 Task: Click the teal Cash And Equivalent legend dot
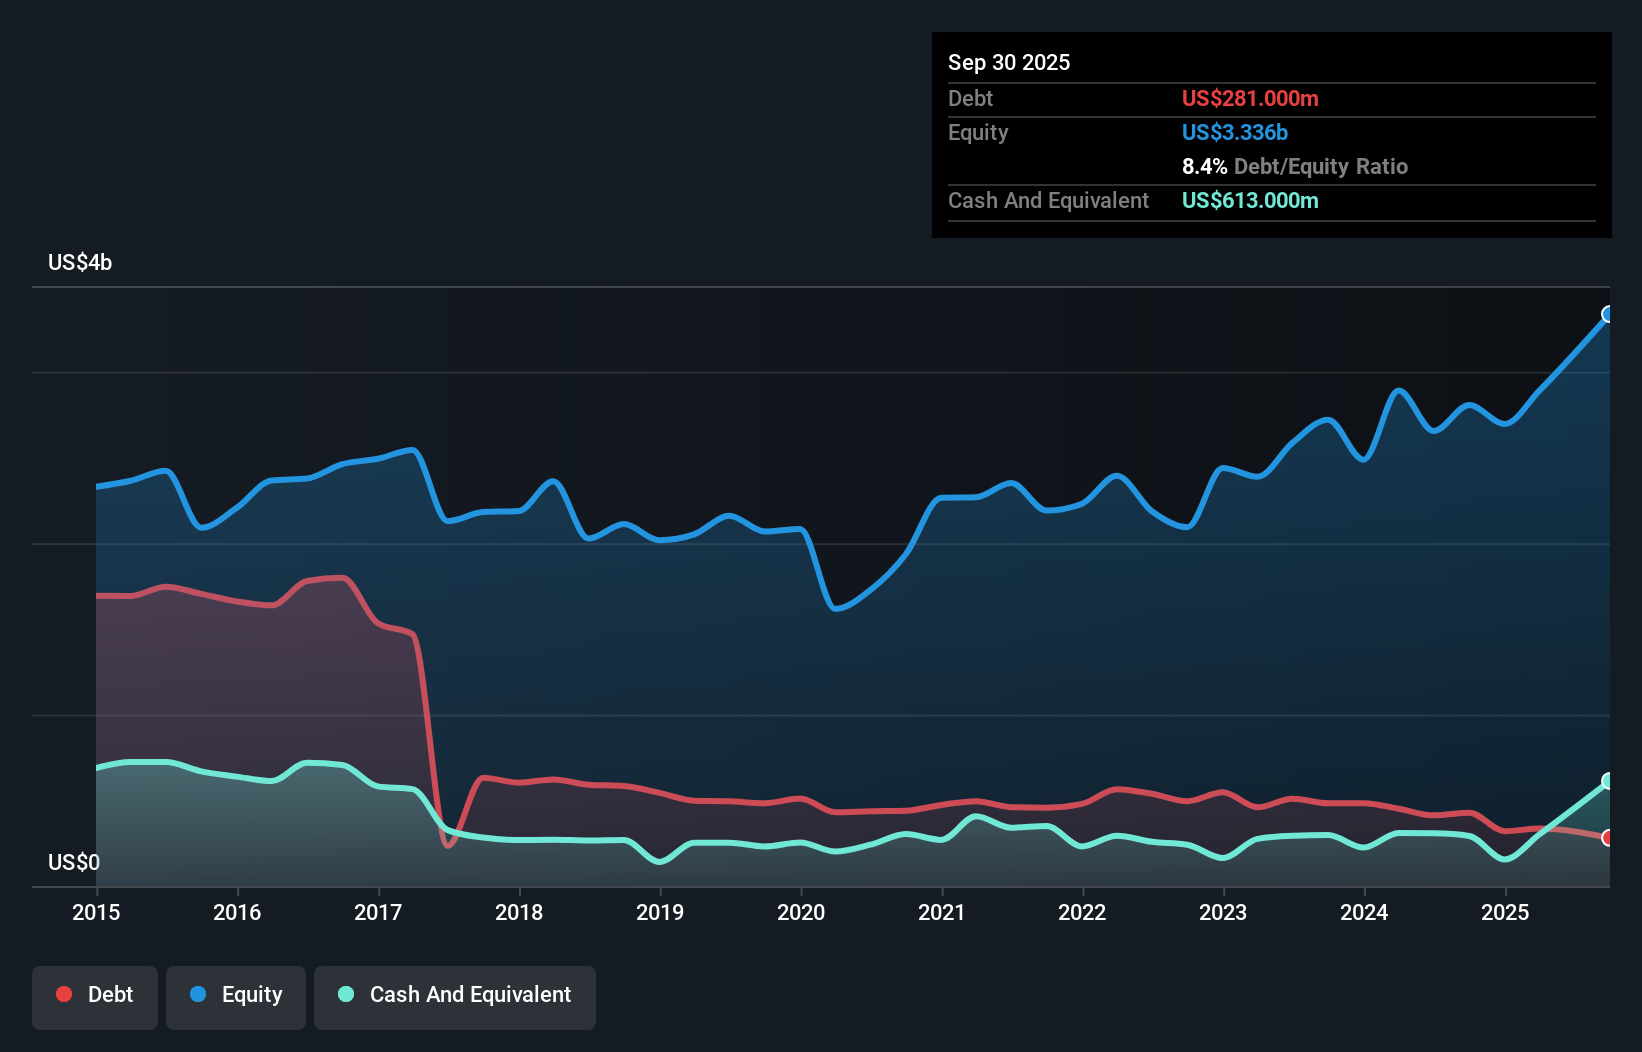point(345,994)
